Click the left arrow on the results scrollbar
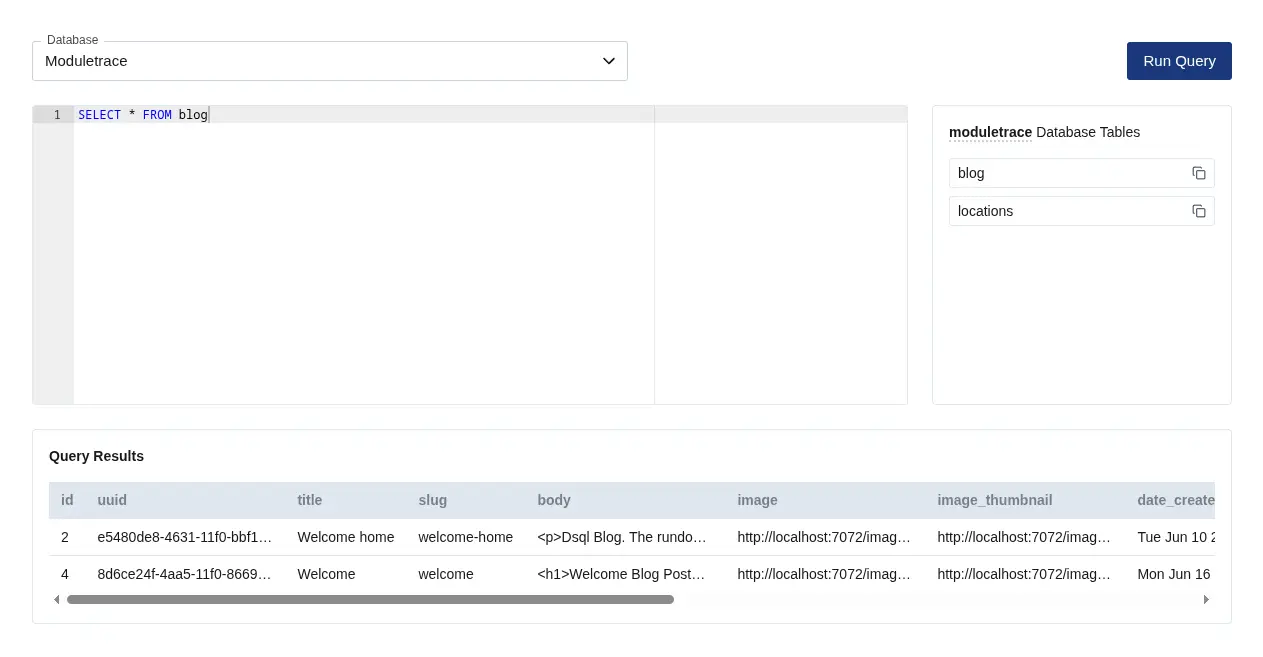This screenshot has height=657, width=1263. [57, 599]
